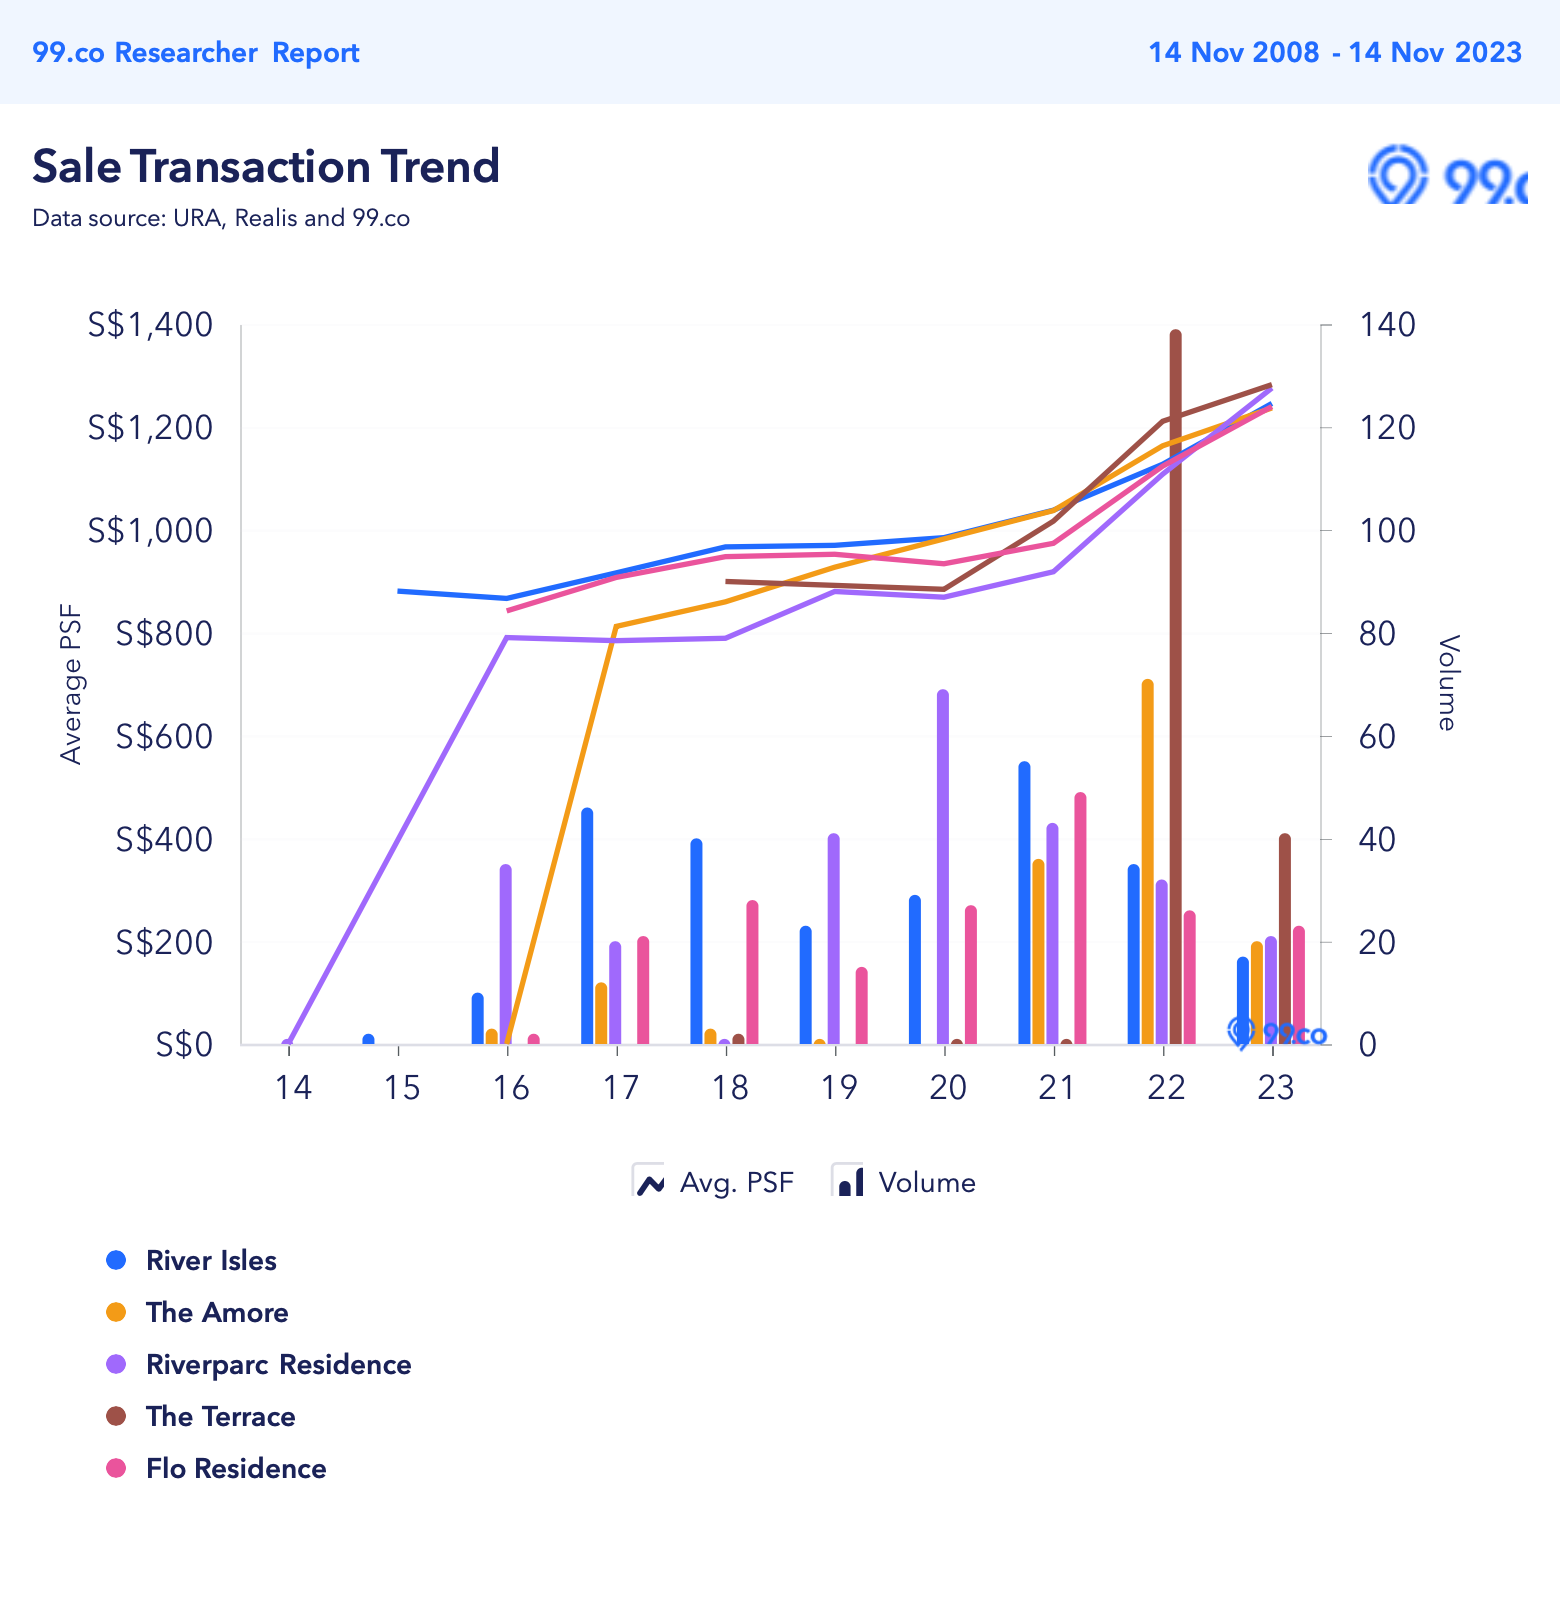
Task: Click the Data source: URA, Realis and 99.co line
Action: click(x=221, y=218)
